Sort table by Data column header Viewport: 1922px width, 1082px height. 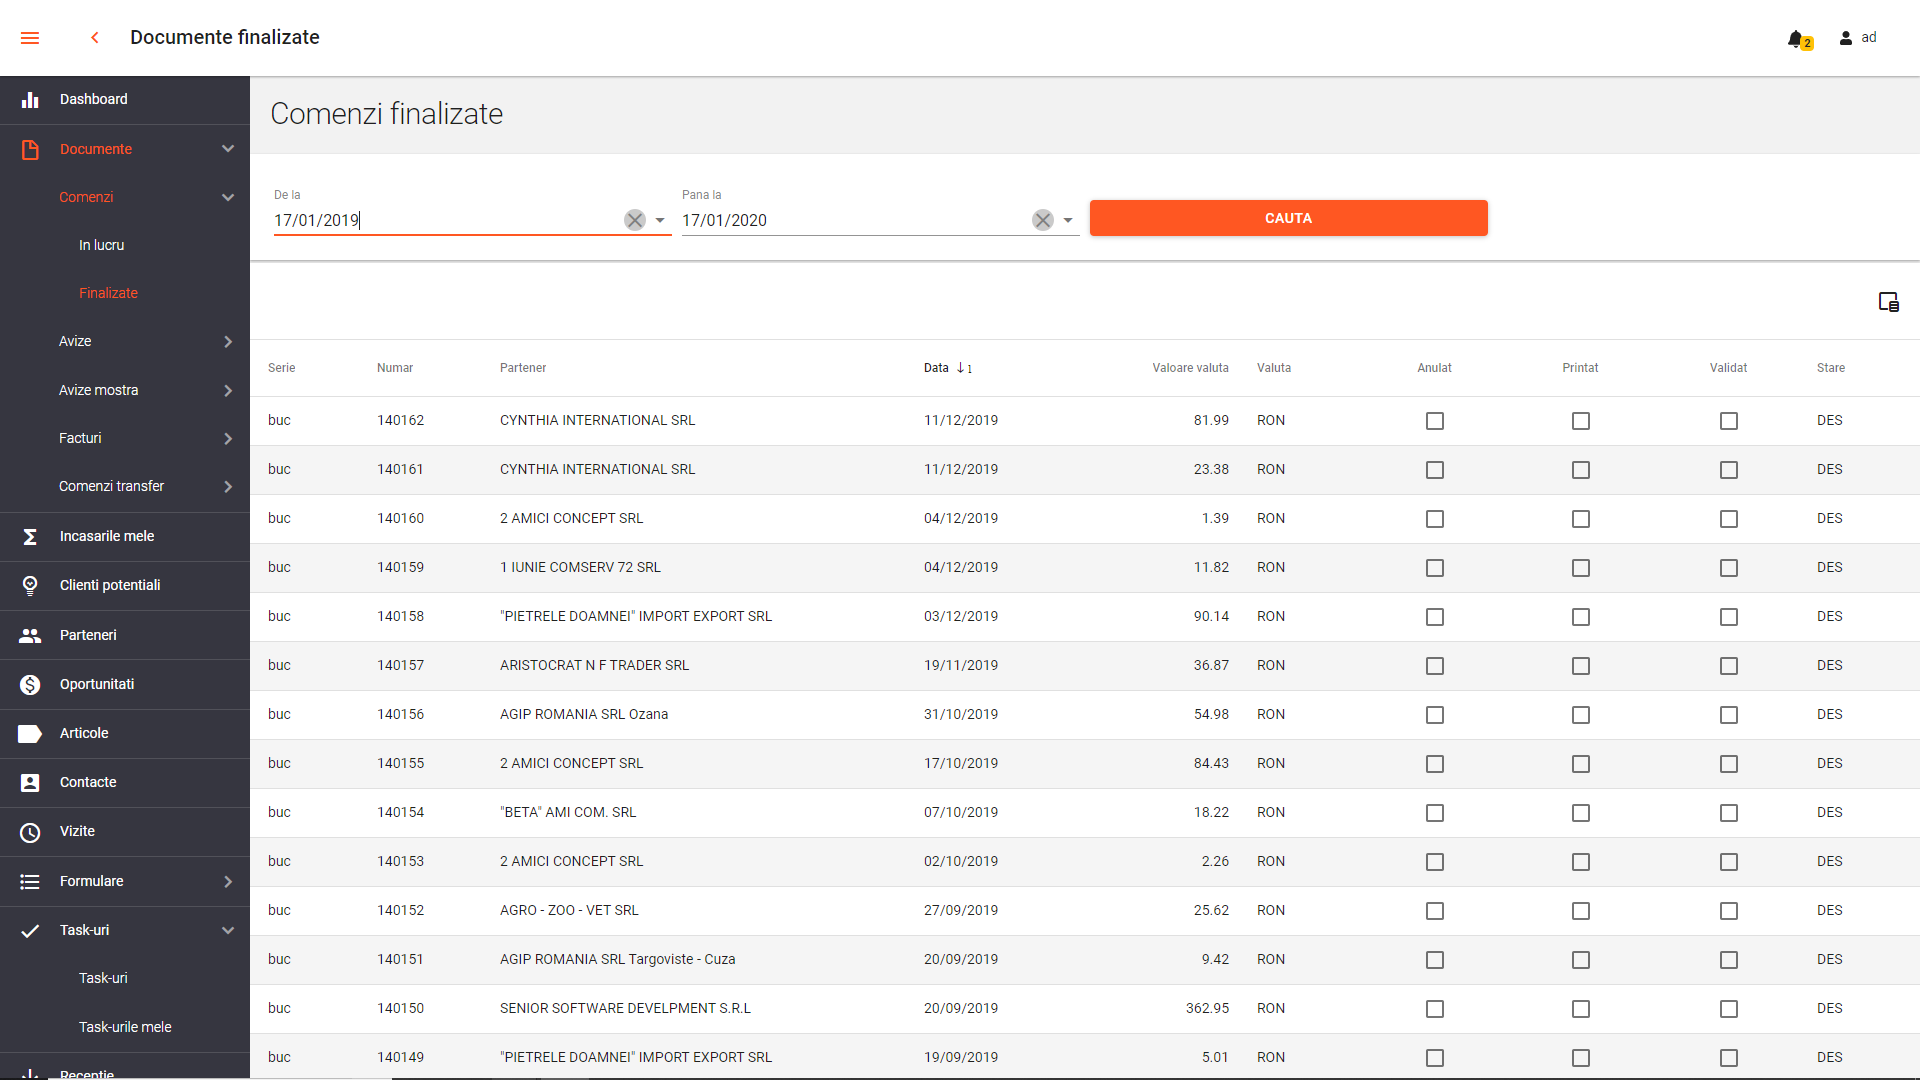tap(937, 368)
